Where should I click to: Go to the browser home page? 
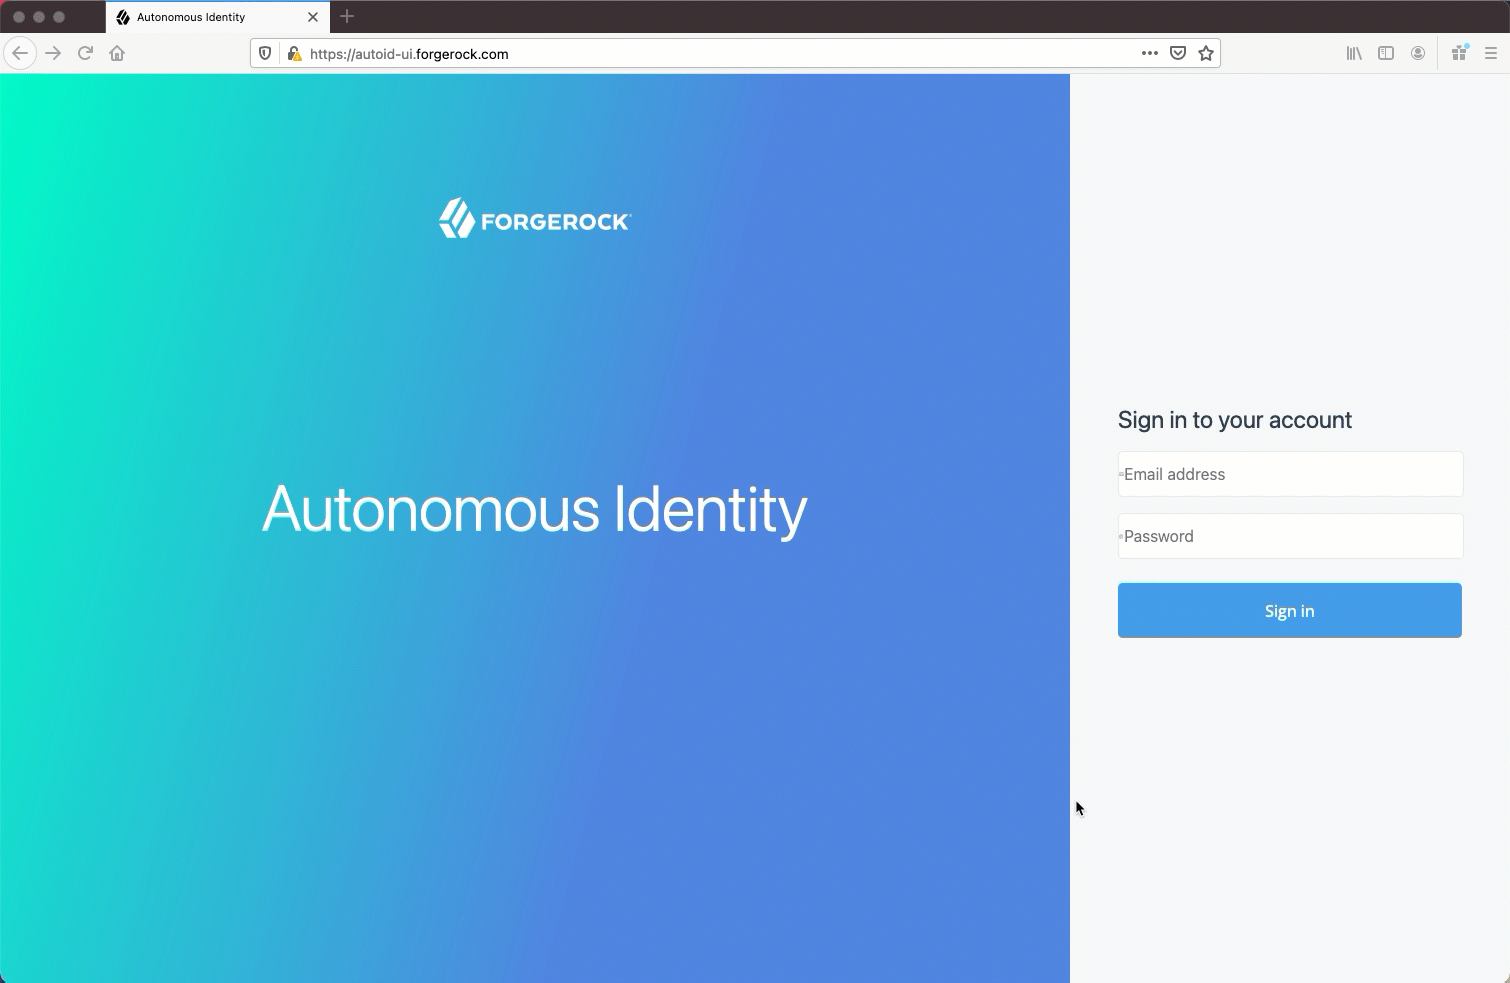[117, 54]
